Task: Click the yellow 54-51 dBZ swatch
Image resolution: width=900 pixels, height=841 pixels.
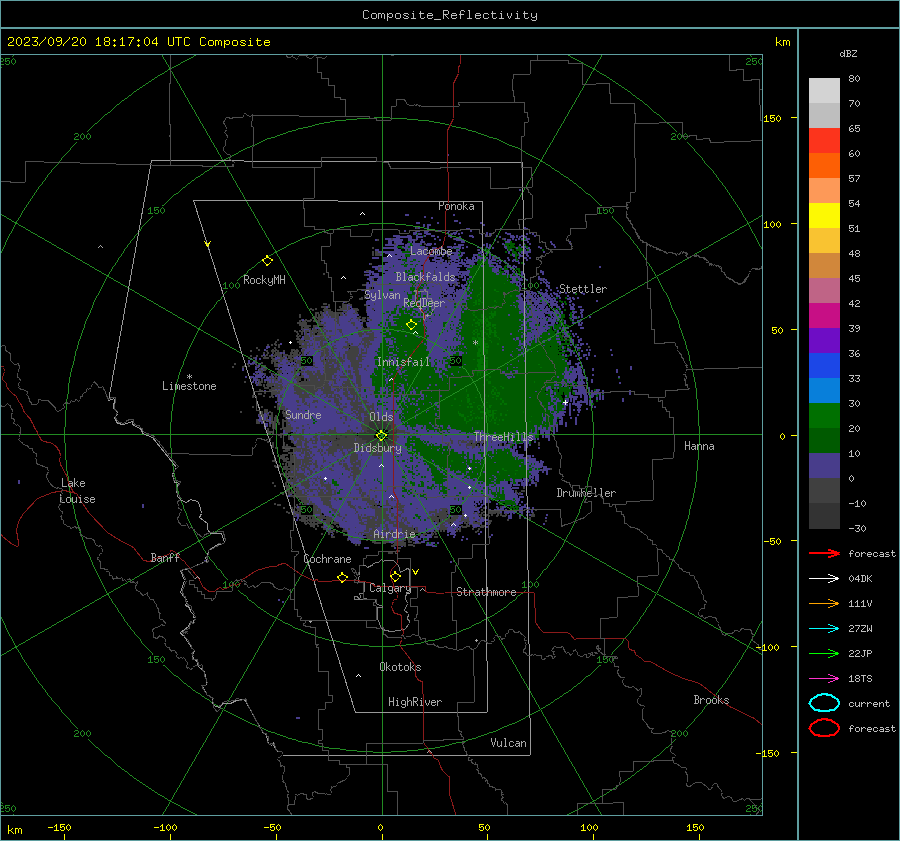Action: tap(824, 216)
